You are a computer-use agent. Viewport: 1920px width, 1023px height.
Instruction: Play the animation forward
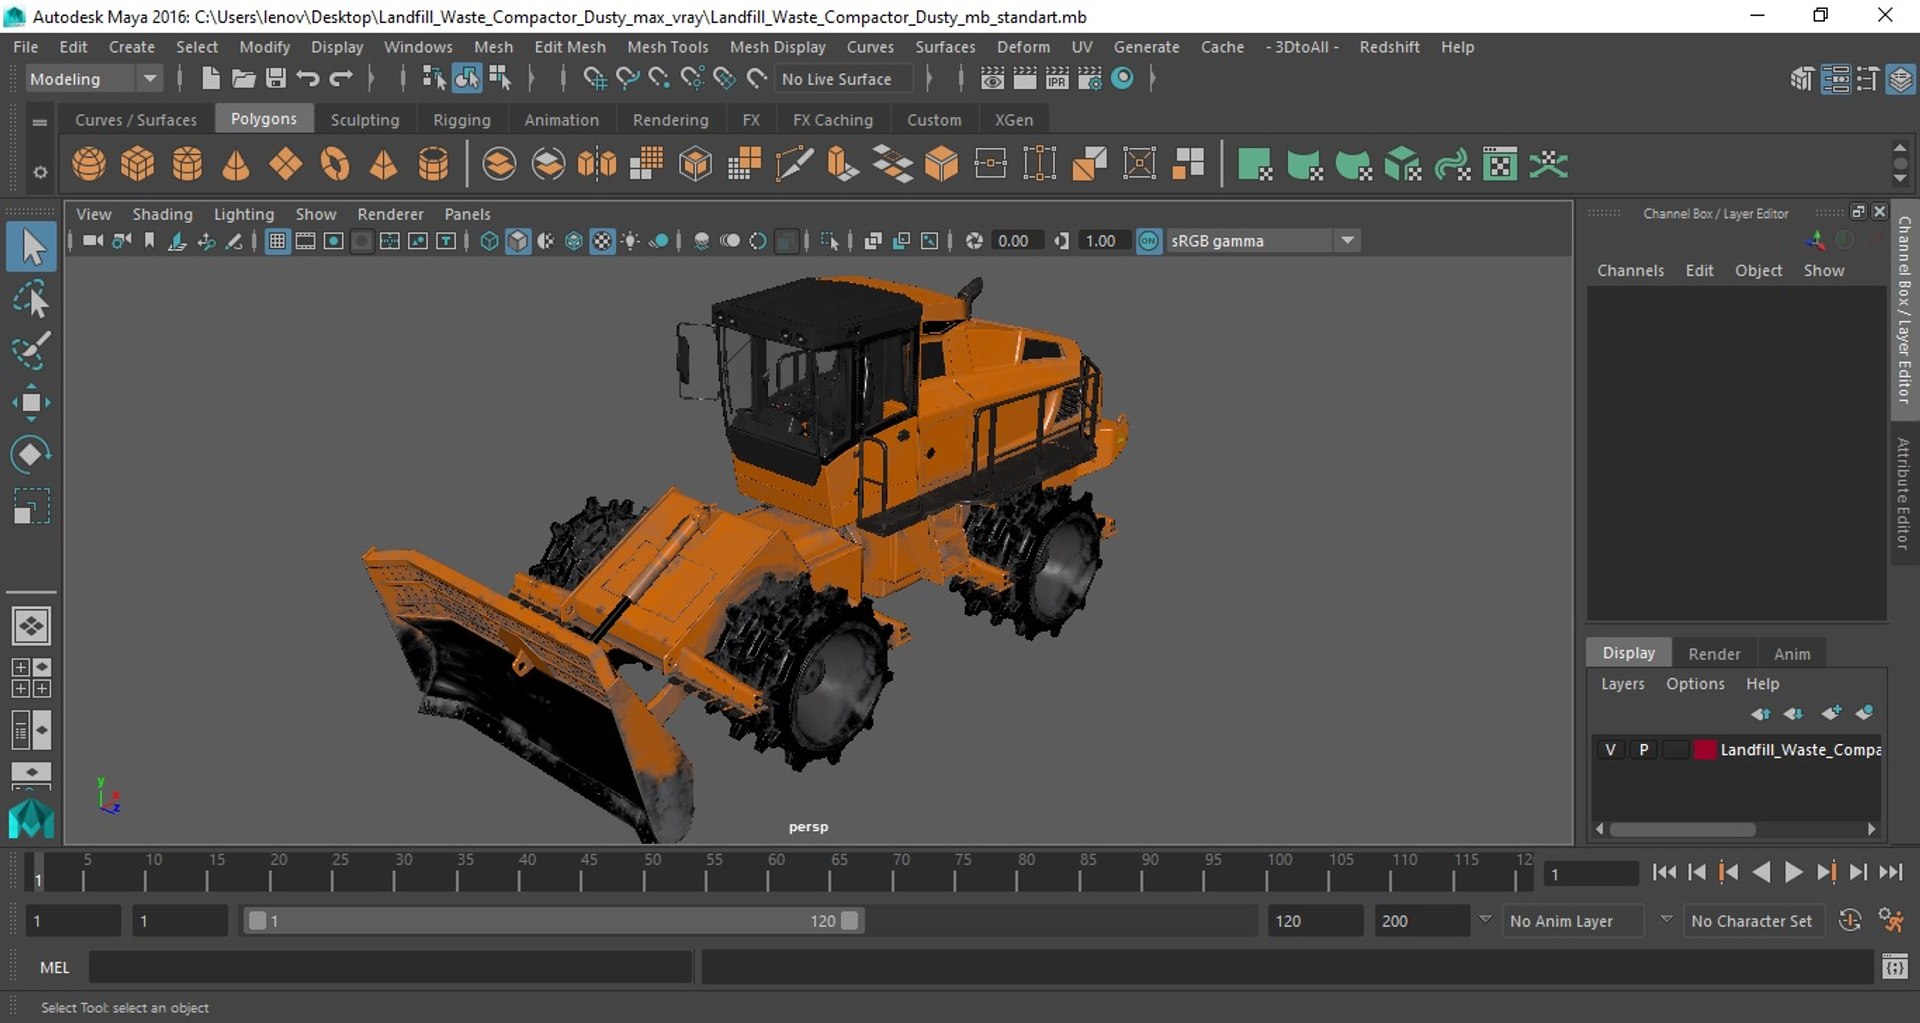pos(1793,873)
